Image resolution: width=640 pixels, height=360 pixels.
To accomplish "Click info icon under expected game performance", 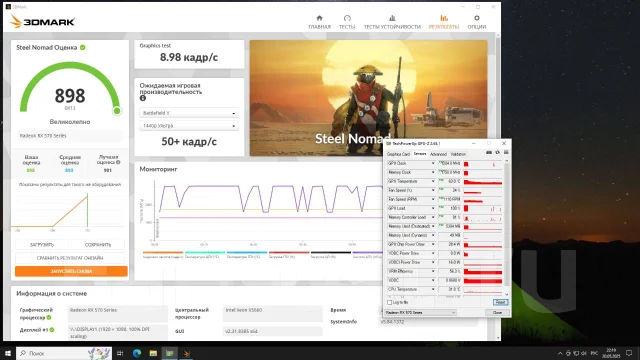I will pyautogui.click(x=142, y=98).
